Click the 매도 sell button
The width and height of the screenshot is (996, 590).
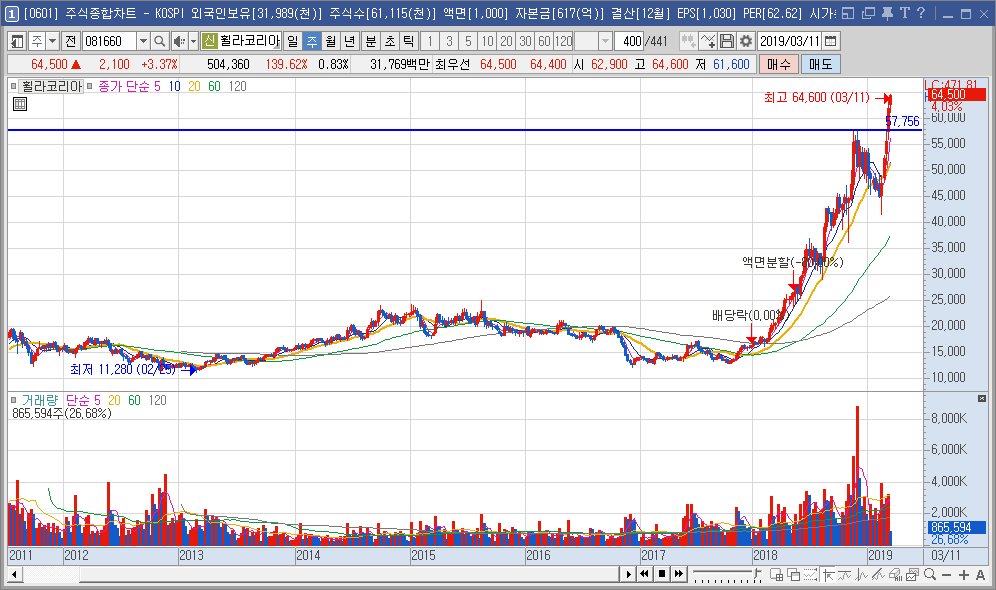[x=821, y=64]
